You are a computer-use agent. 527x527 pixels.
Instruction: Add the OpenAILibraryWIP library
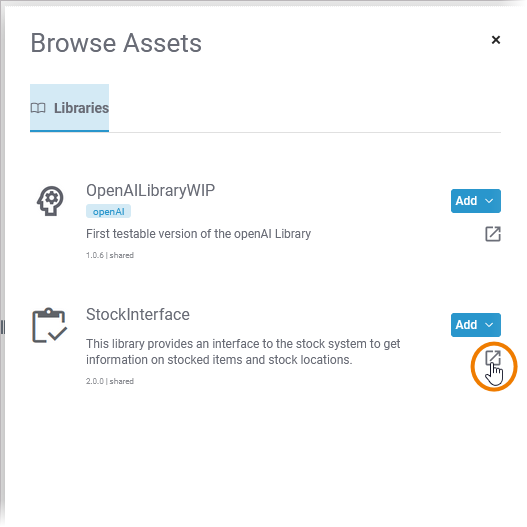tap(466, 201)
